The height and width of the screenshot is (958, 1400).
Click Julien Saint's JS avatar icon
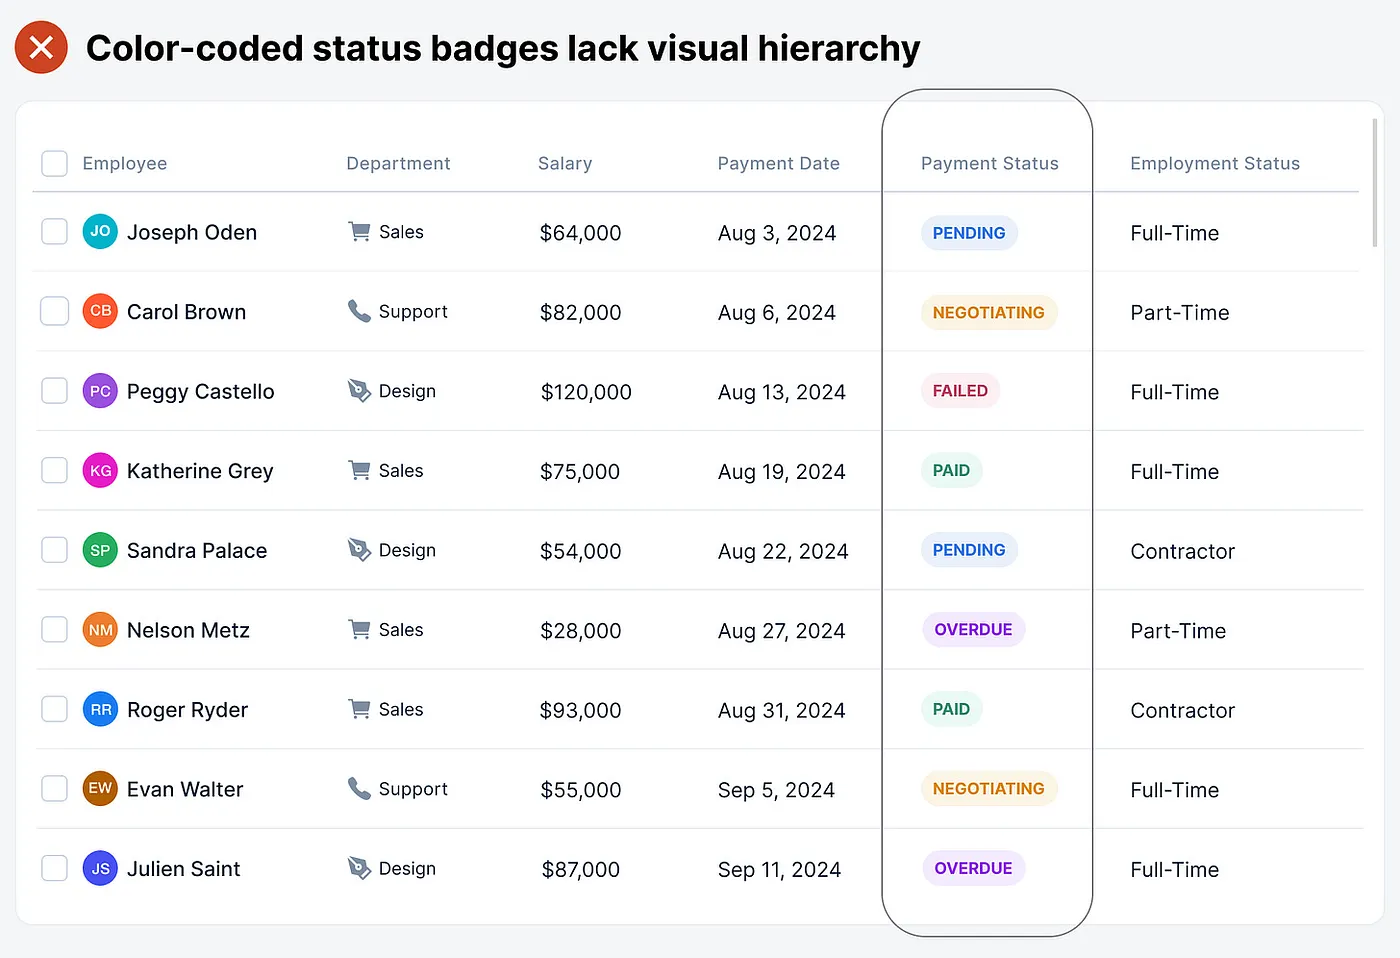point(100,868)
